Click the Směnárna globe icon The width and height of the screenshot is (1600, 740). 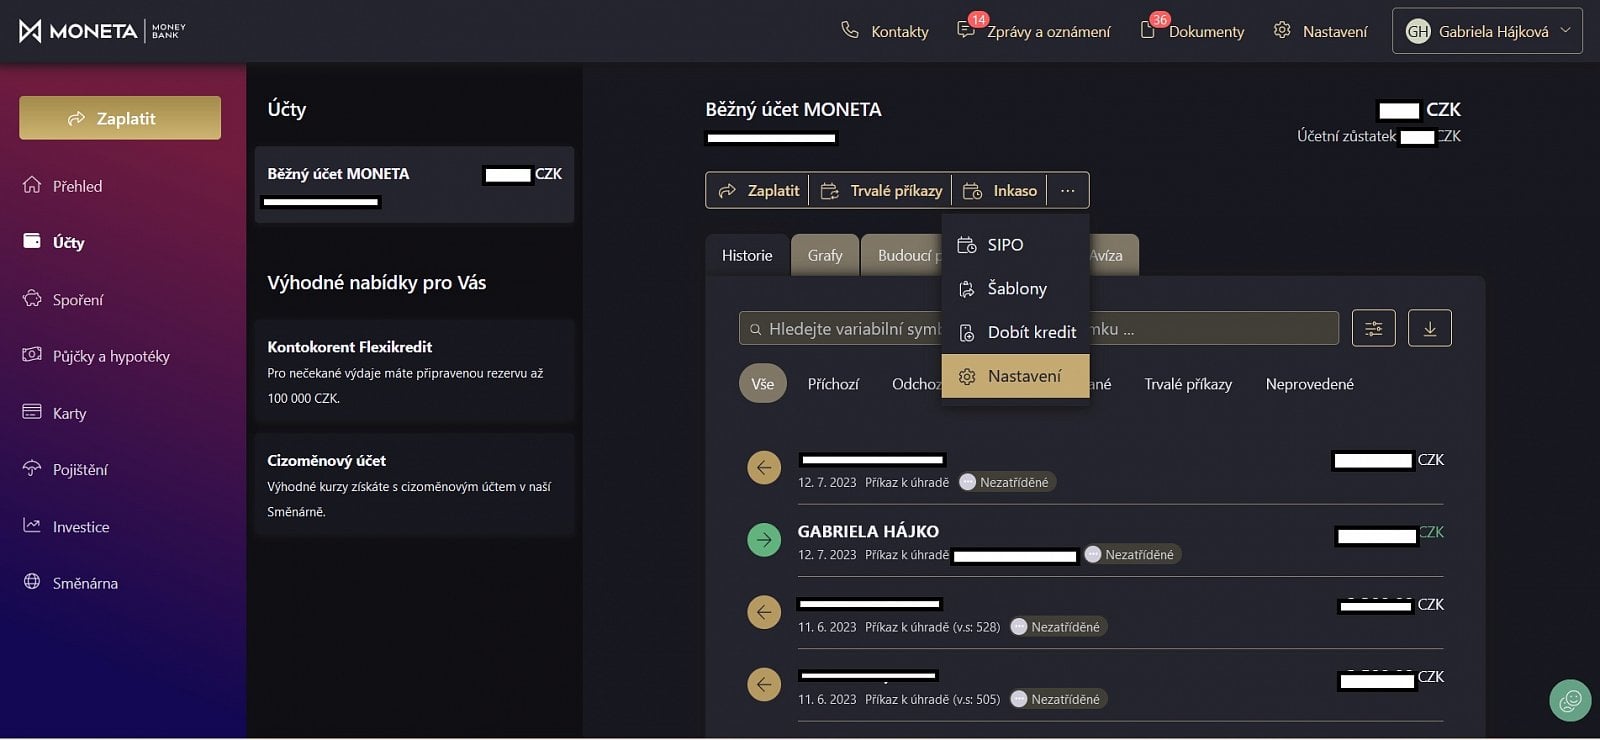[x=32, y=582]
